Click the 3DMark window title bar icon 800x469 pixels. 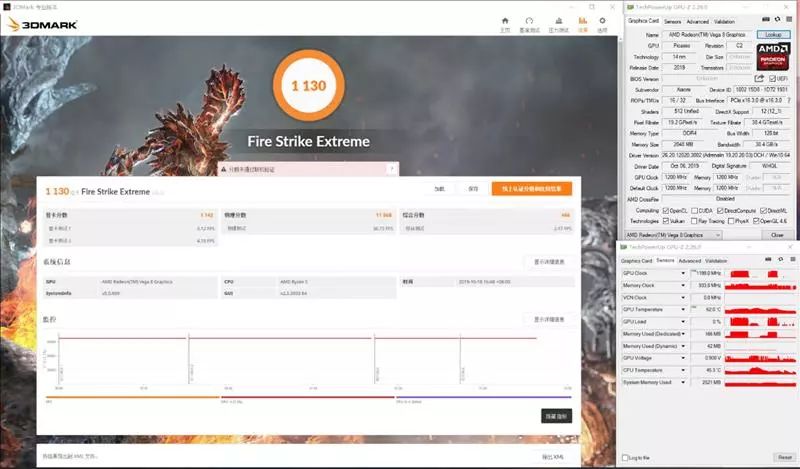point(7,7)
